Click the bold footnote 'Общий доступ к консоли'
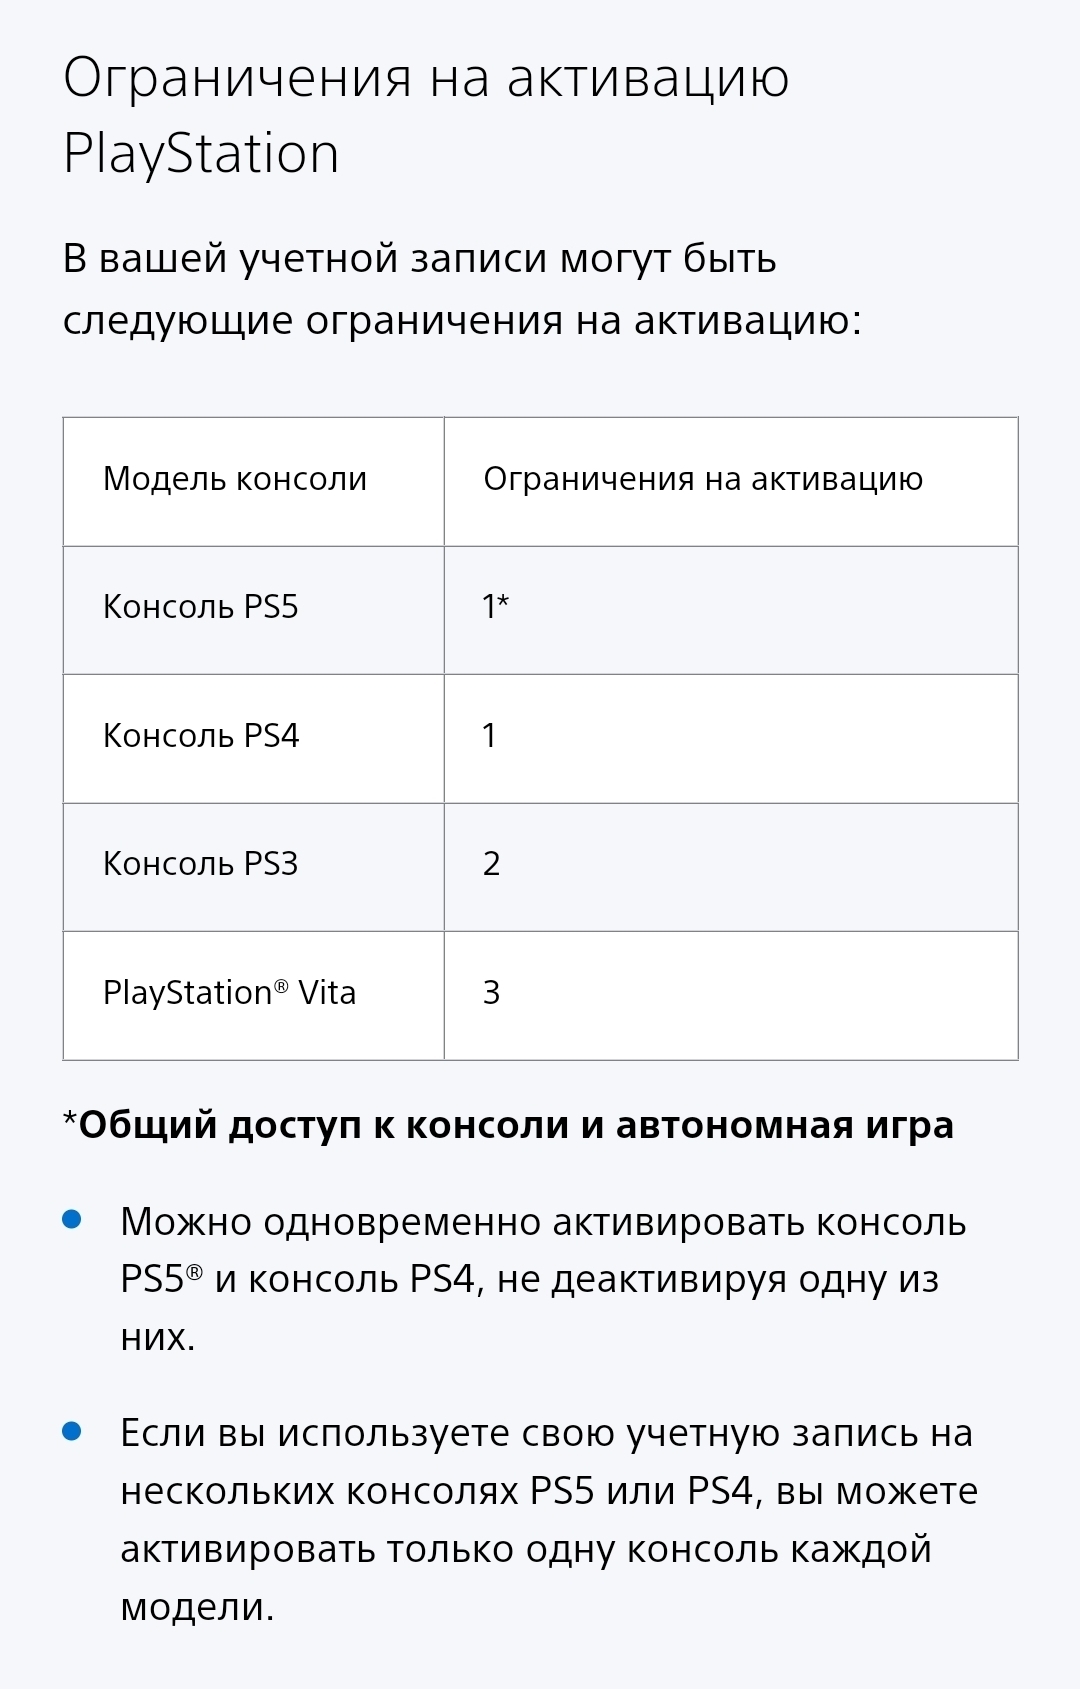The image size is (1080, 1689). 515,1126
